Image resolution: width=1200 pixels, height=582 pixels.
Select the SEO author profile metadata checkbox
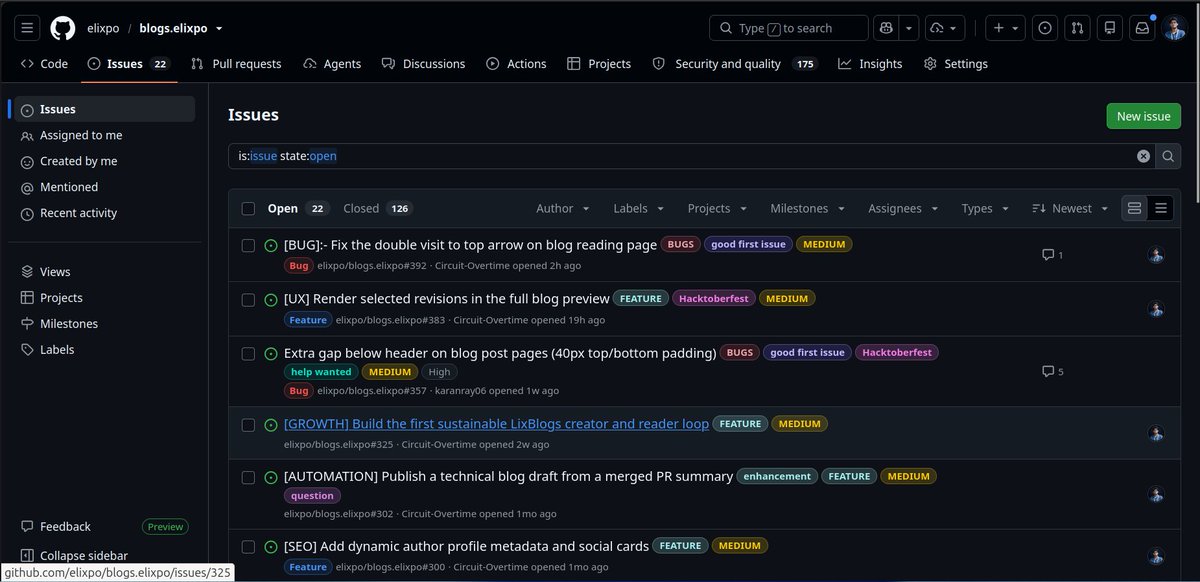pos(248,547)
